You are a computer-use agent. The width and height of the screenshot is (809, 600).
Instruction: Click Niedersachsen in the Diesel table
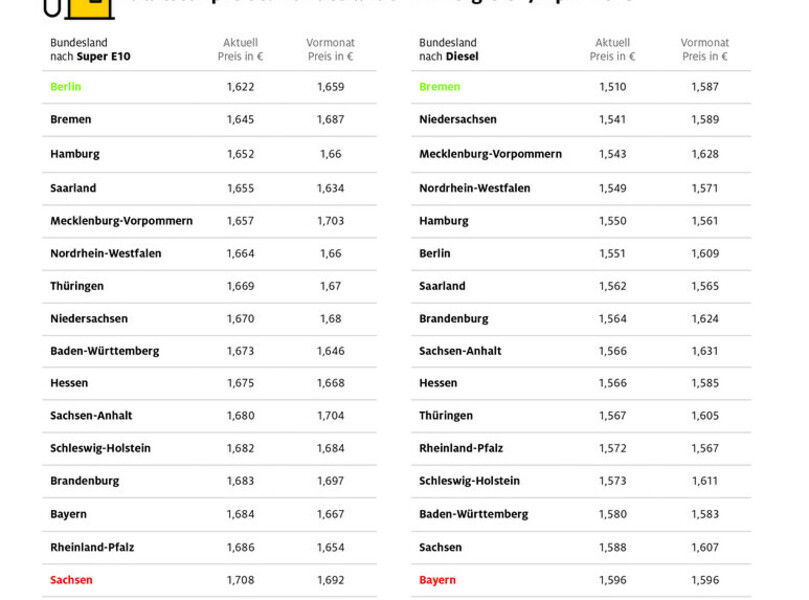tap(457, 120)
